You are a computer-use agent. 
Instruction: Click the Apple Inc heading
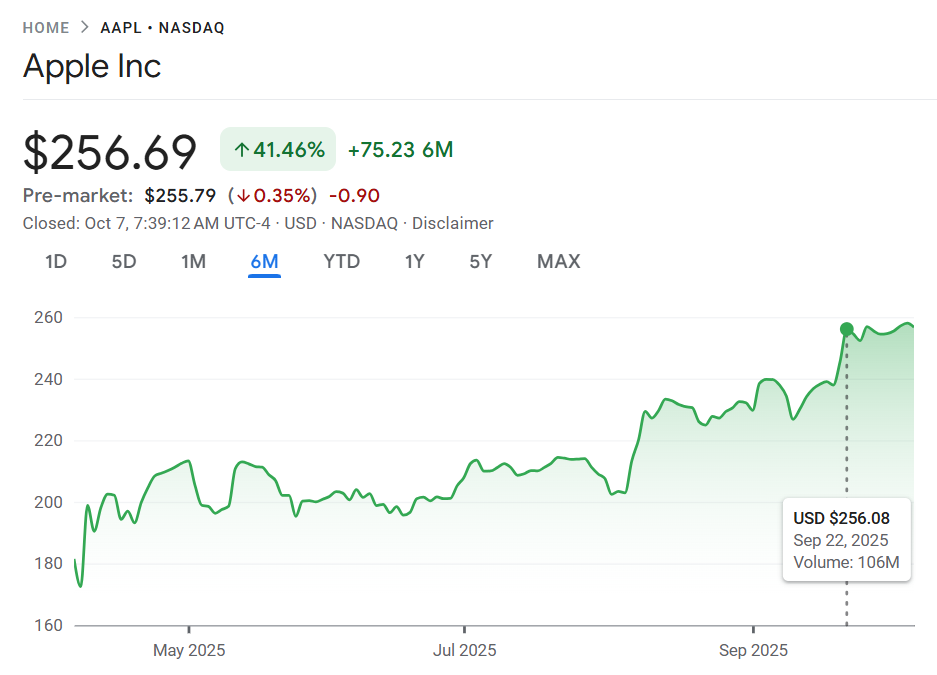pyautogui.click(x=92, y=67)
